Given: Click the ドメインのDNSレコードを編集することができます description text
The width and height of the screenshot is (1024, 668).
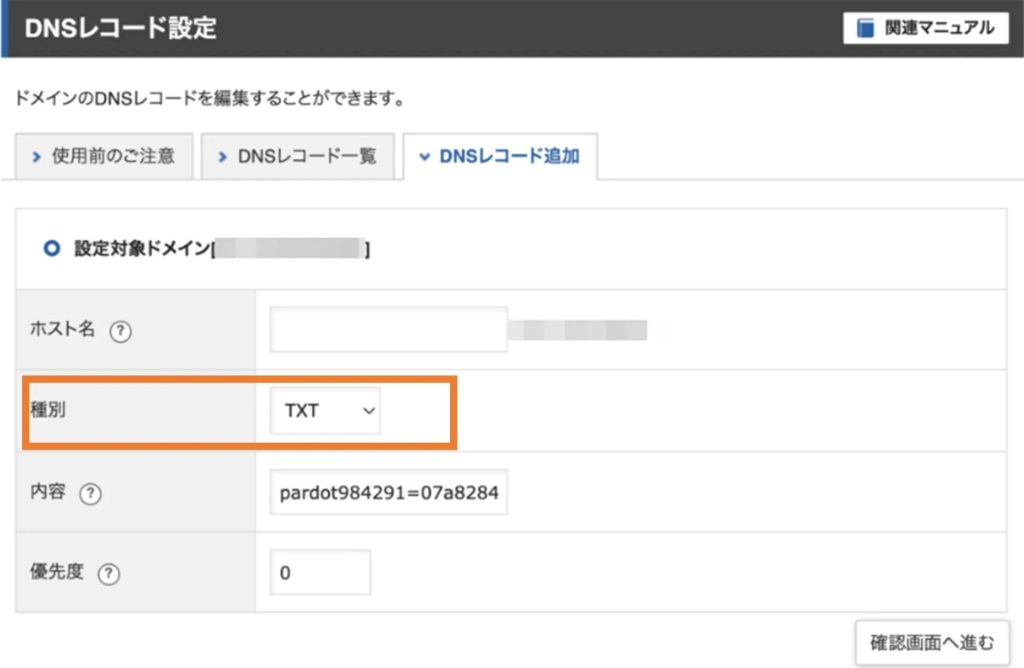Looking at the screenshot, I should point(210,99).
